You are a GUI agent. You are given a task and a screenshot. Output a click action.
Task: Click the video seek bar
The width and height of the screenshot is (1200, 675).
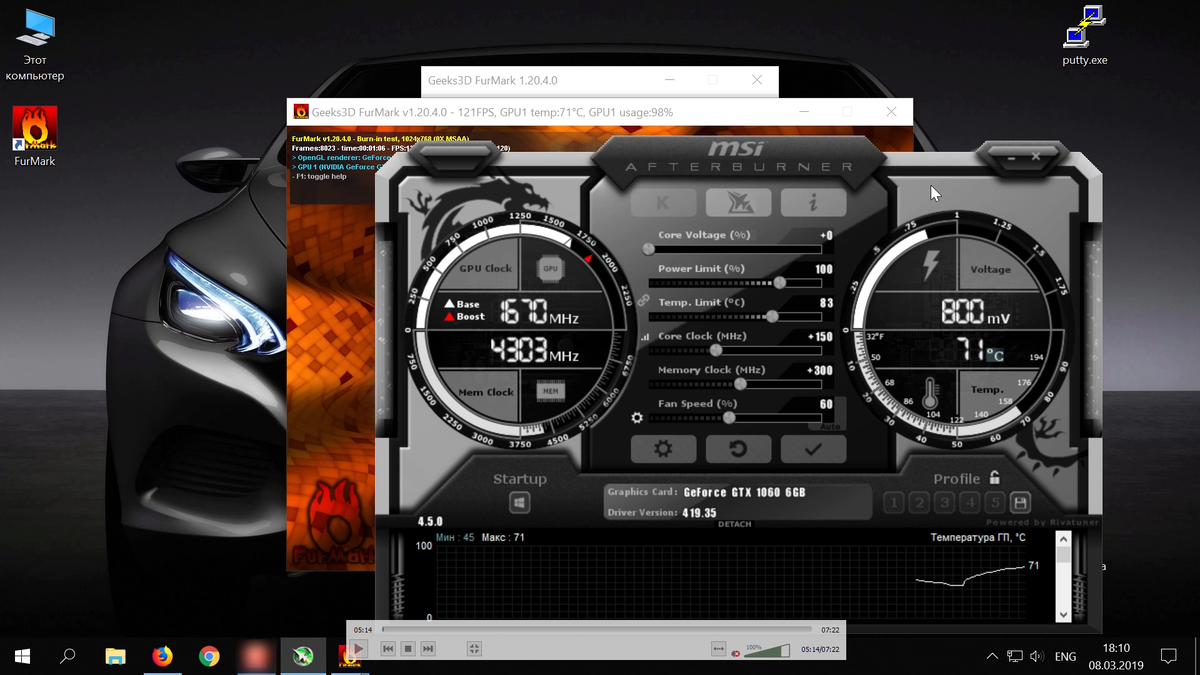pos(597,630)
